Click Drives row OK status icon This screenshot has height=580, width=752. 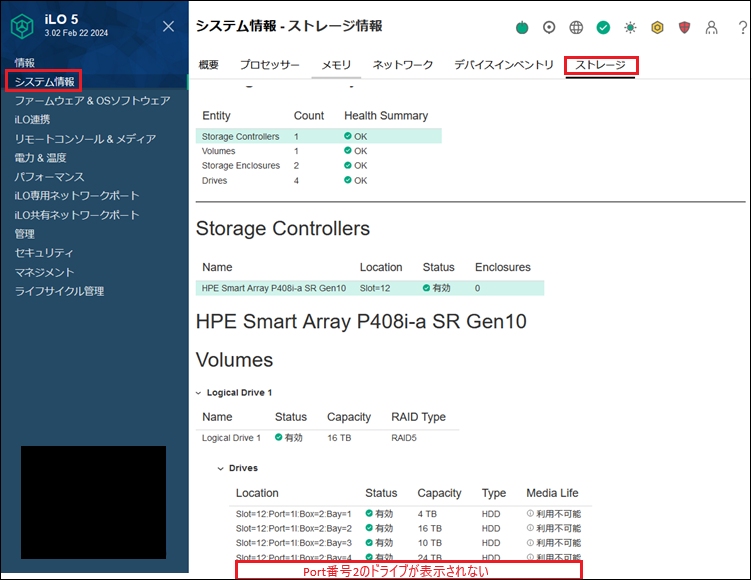[x=348, y=180]
